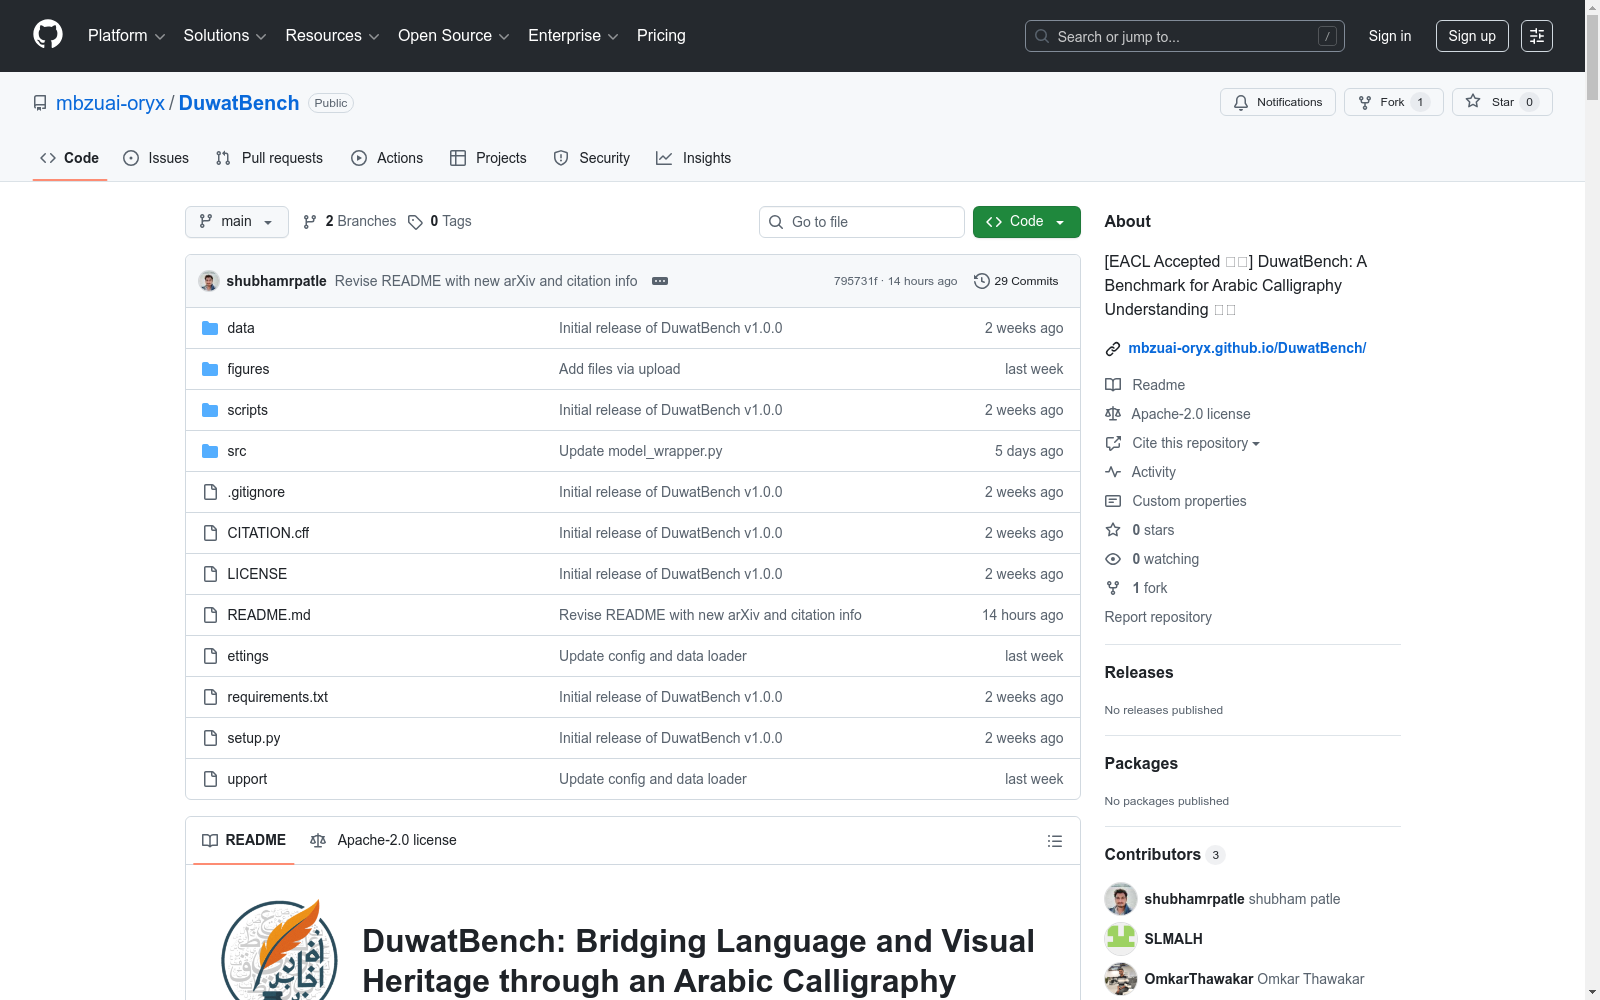Click the .gitignore file icon
Image resolution: width=1600 pixels, height=1000 pixels.
210,492
